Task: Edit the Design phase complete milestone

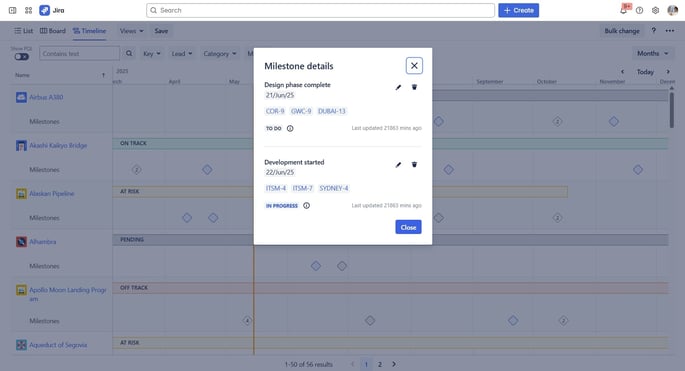Action: [x=398, y=87]
